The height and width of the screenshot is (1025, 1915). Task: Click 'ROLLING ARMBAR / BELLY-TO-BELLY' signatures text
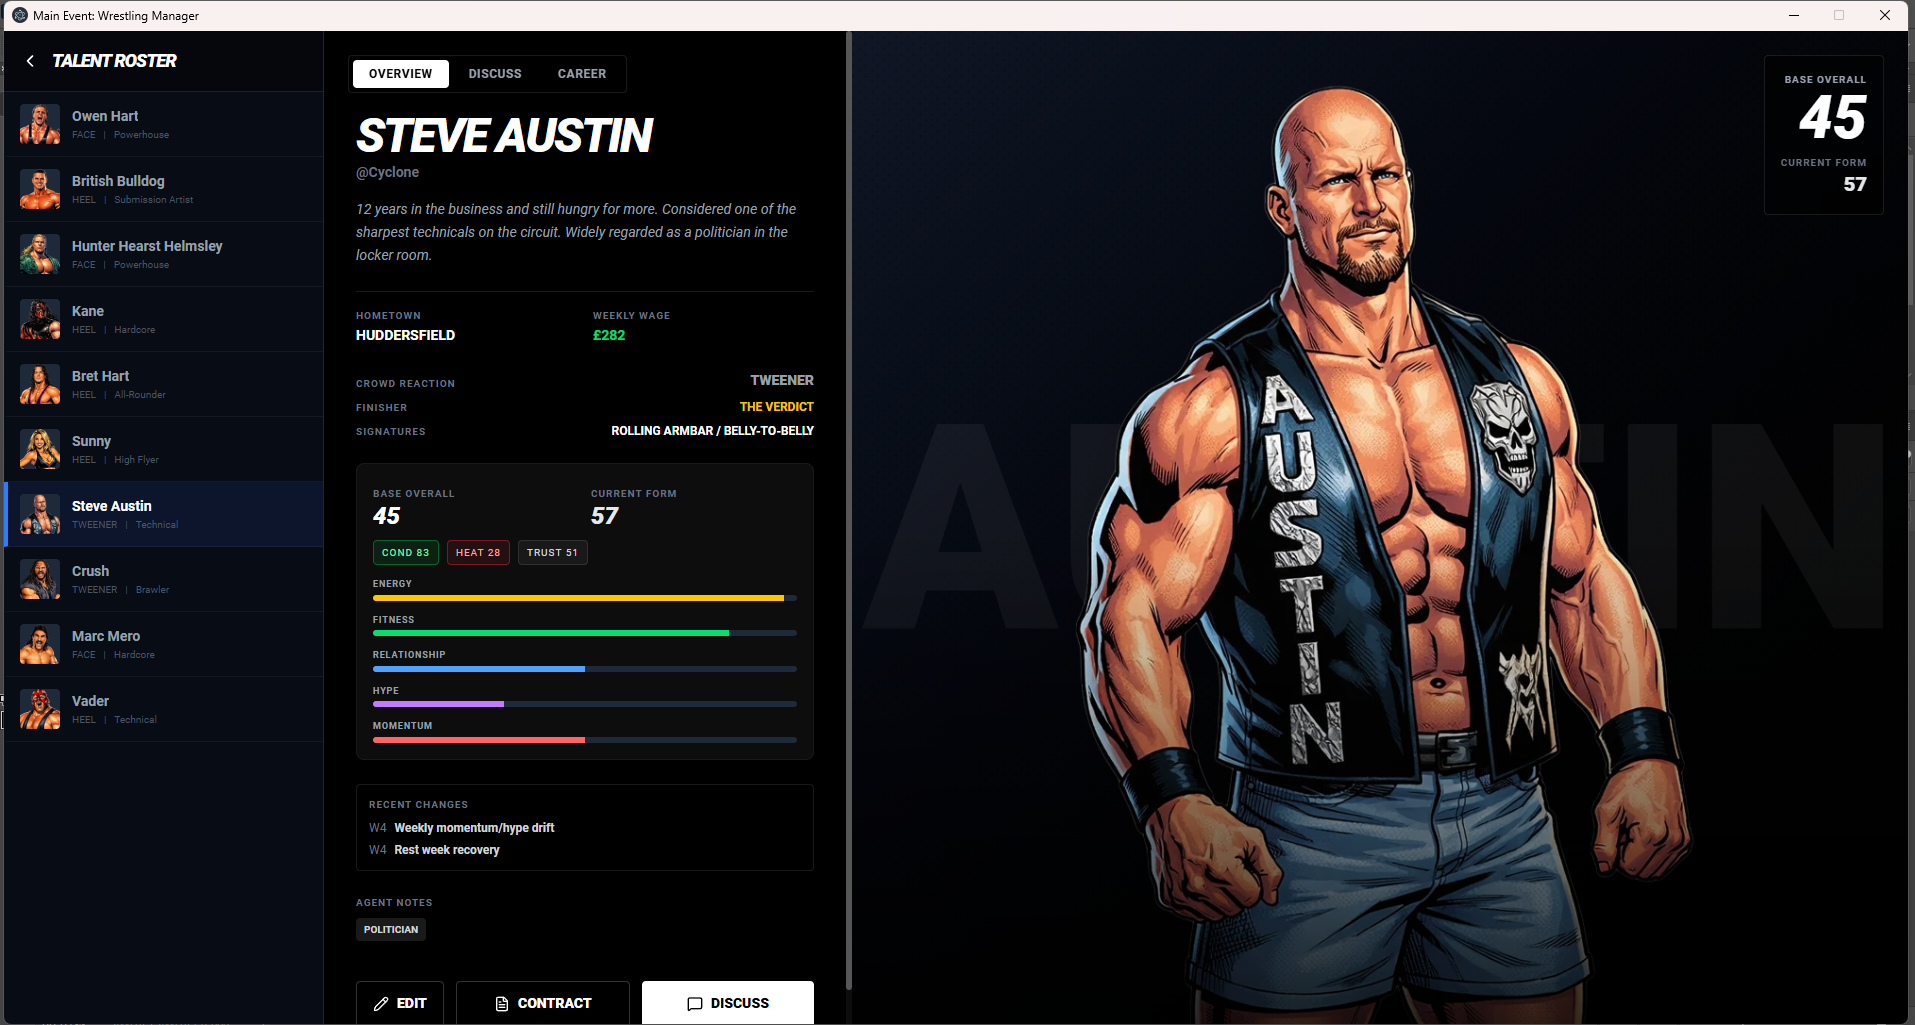point(713,431)
